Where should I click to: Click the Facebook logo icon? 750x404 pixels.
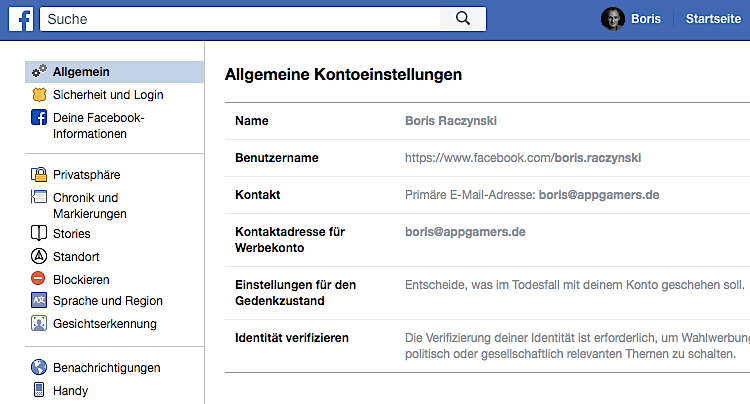(x=21, y=19)
